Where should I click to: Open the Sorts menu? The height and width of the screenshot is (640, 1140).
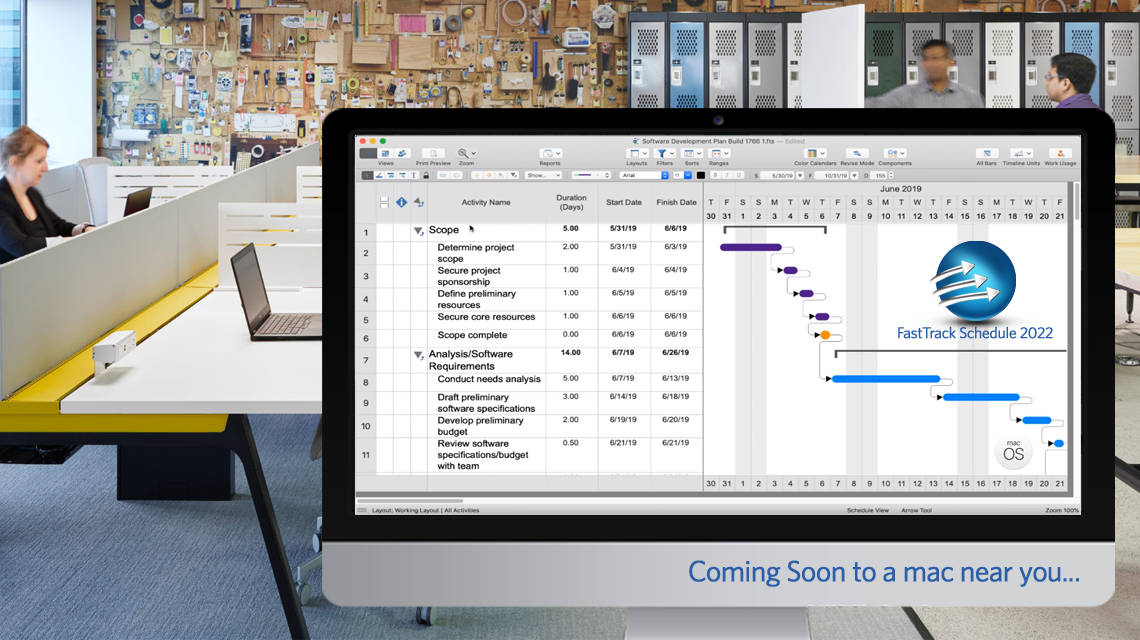[x=689, y=153]
